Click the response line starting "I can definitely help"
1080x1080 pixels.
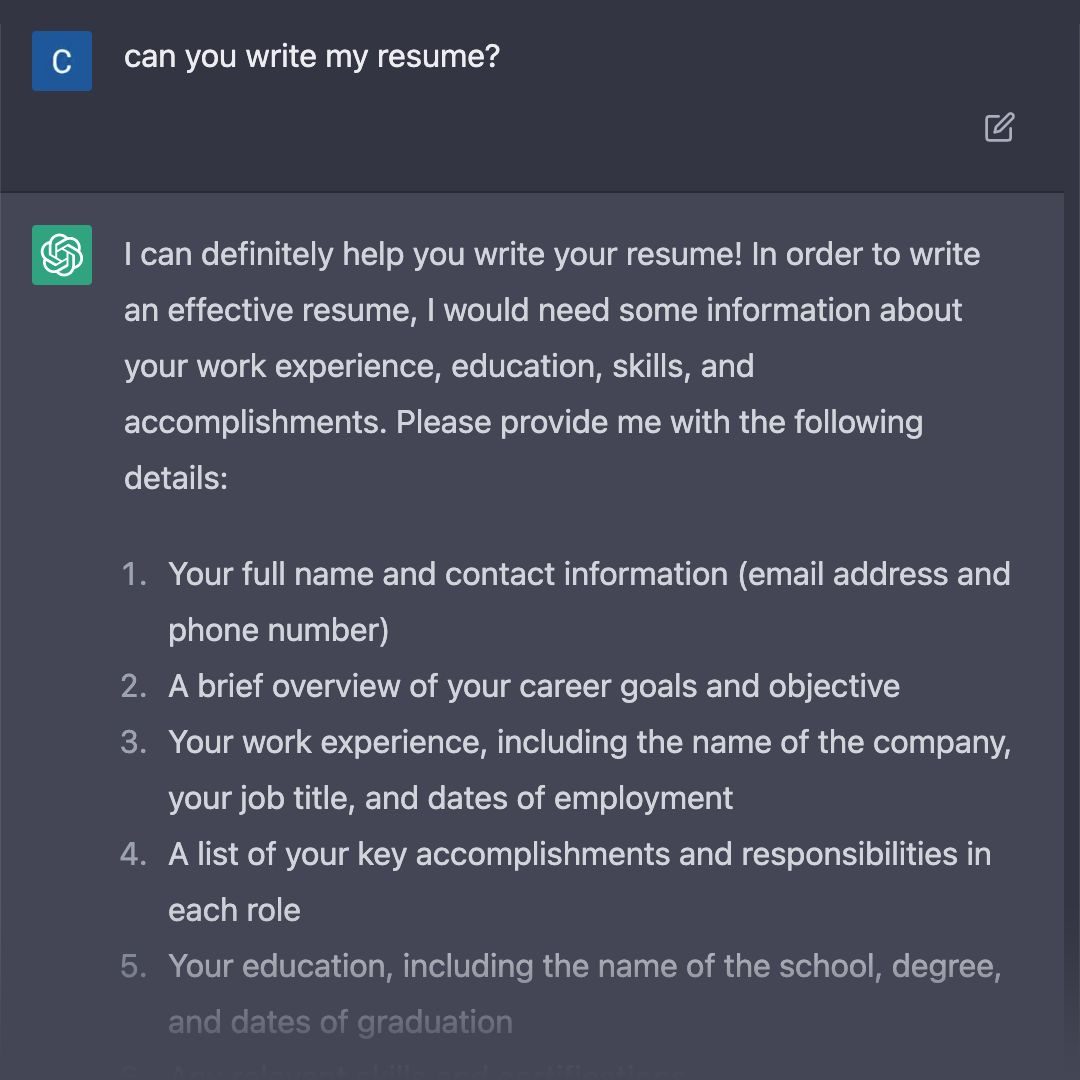coord(552,254)
